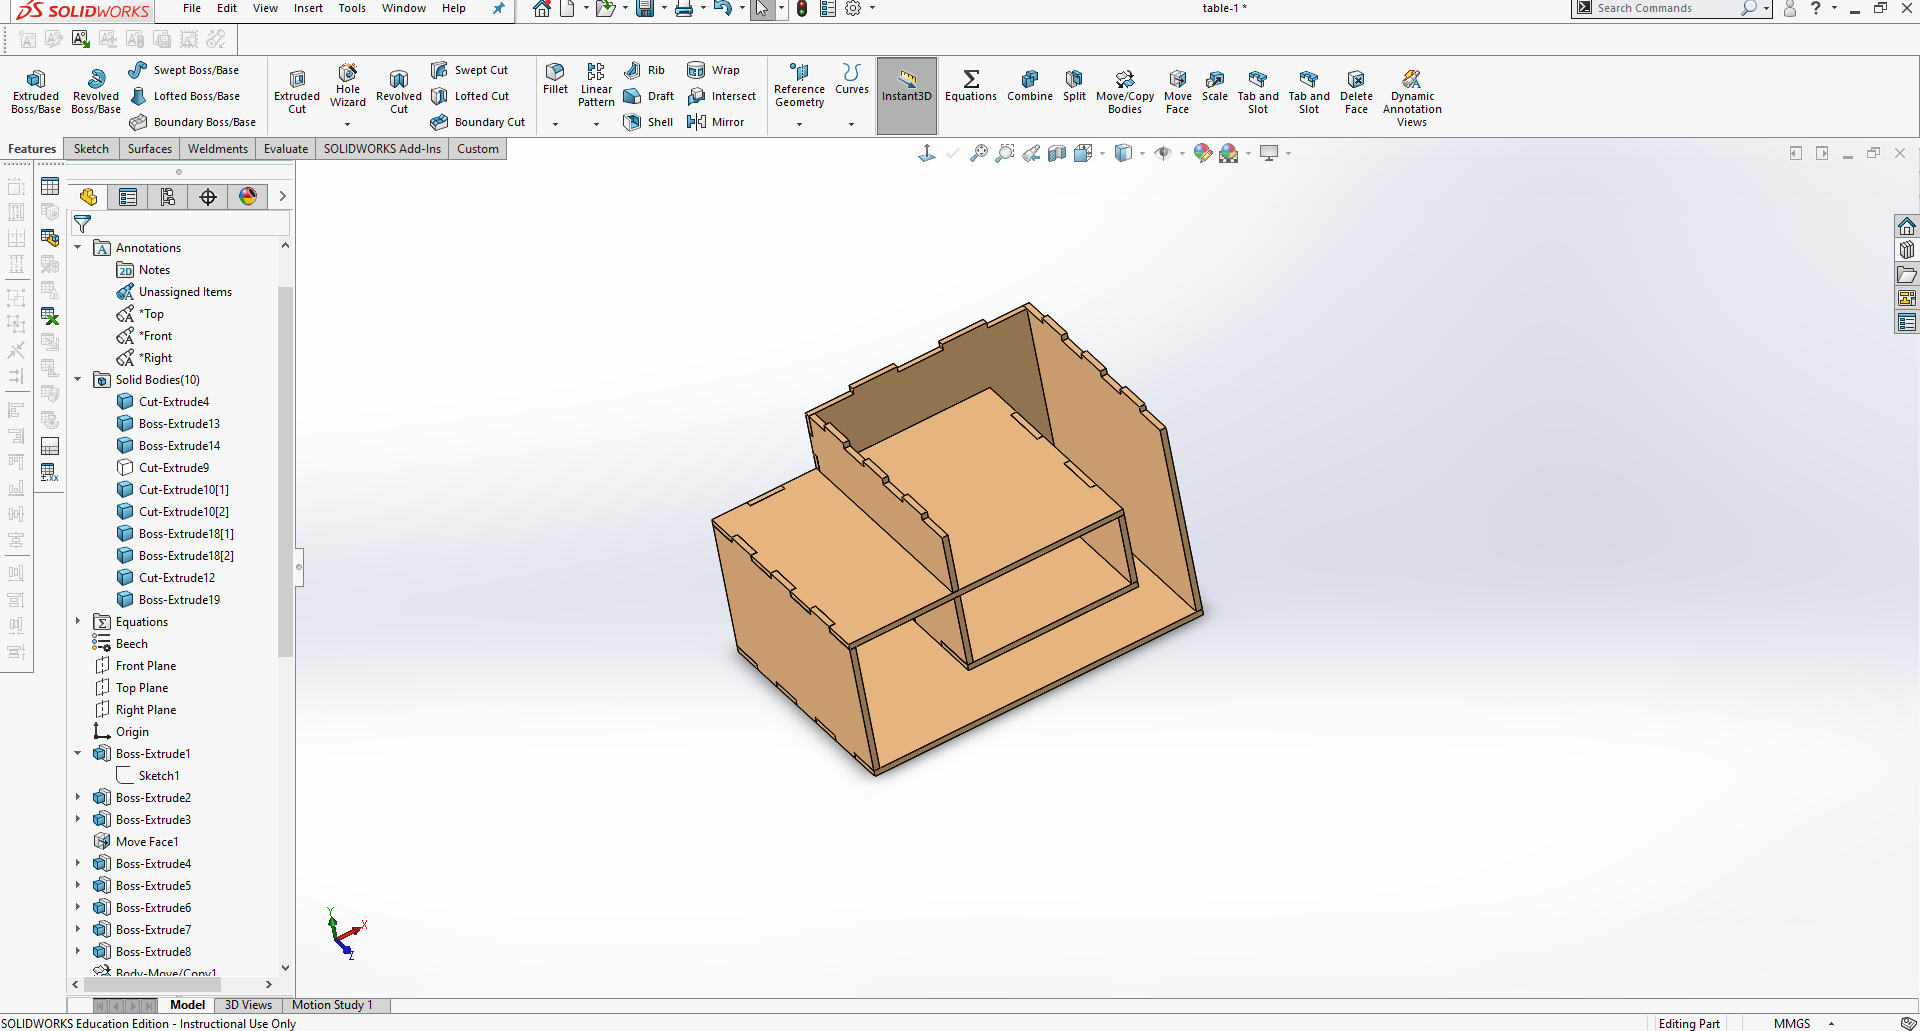Viewport: 1920px width, 1031px height.
Task: Click the Scale tool
Action: click(x=1215, y=85)
